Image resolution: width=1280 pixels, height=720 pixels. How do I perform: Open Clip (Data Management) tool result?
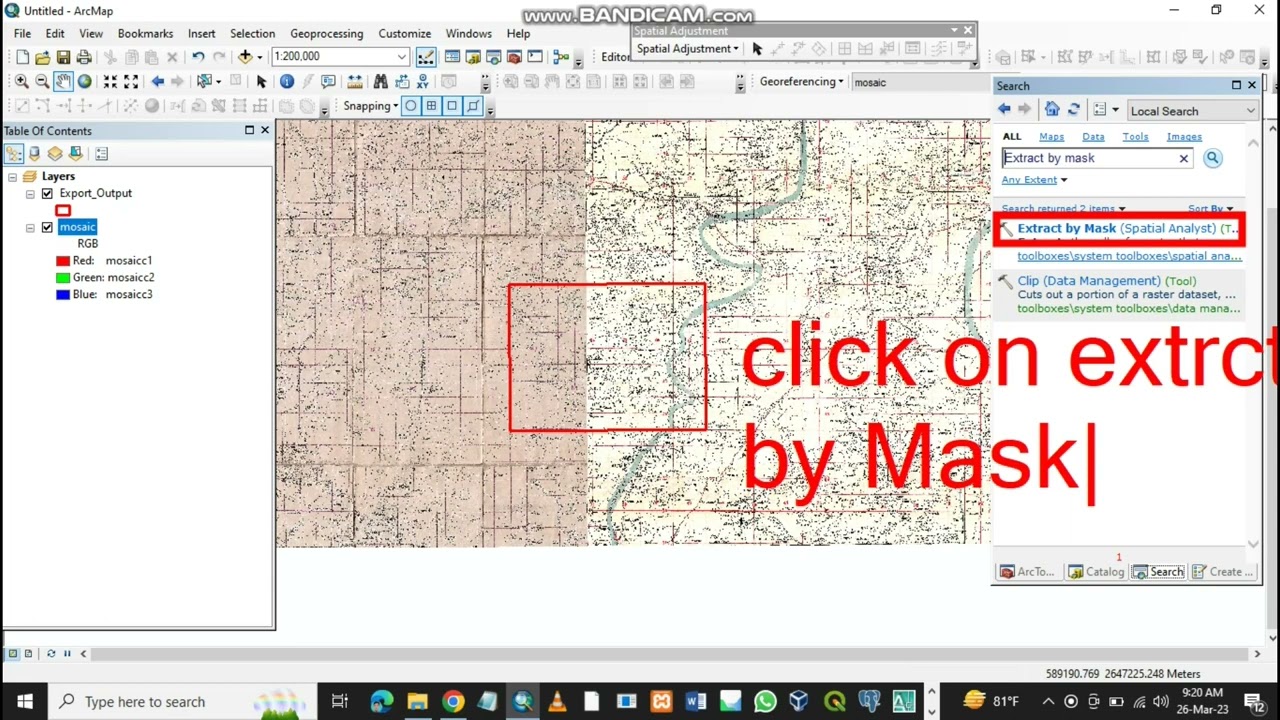(1089, 281)
